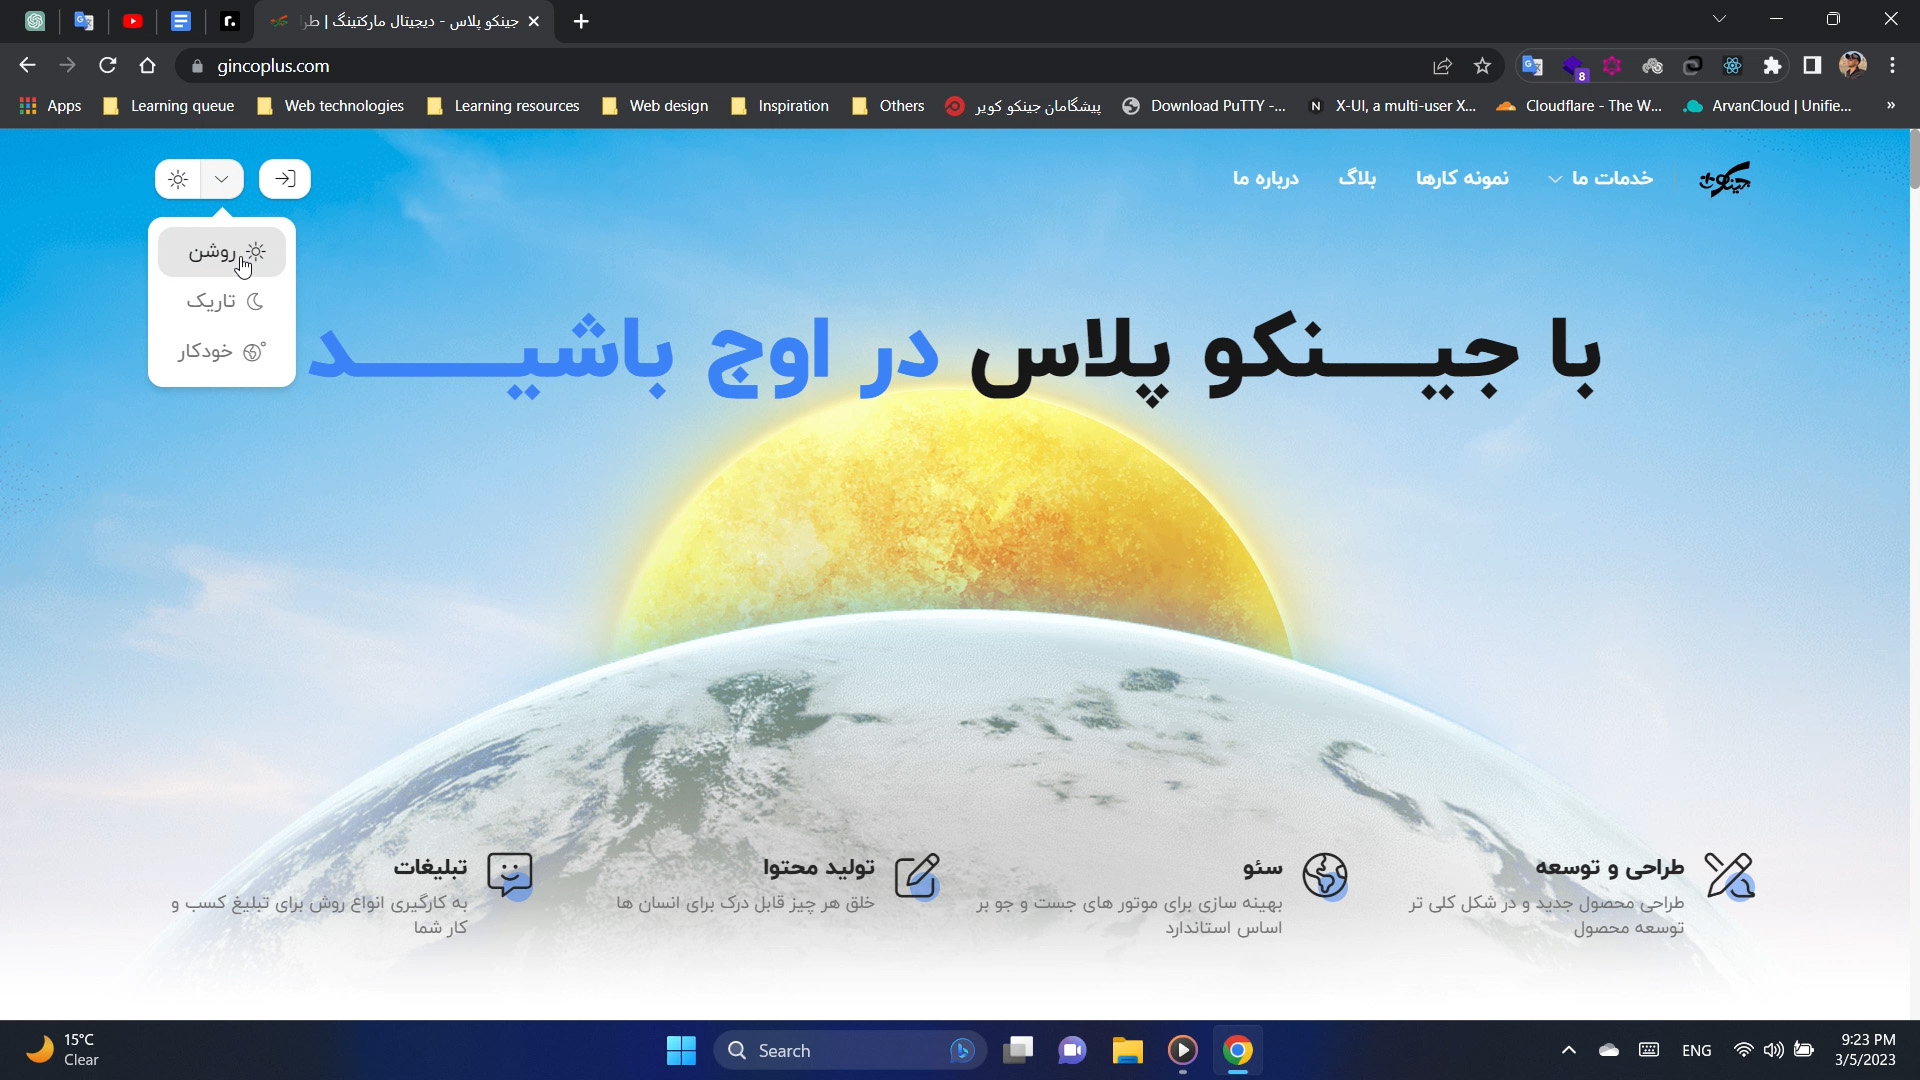
Task: Switch to the YouTube tab
Action: click(132, 21)
